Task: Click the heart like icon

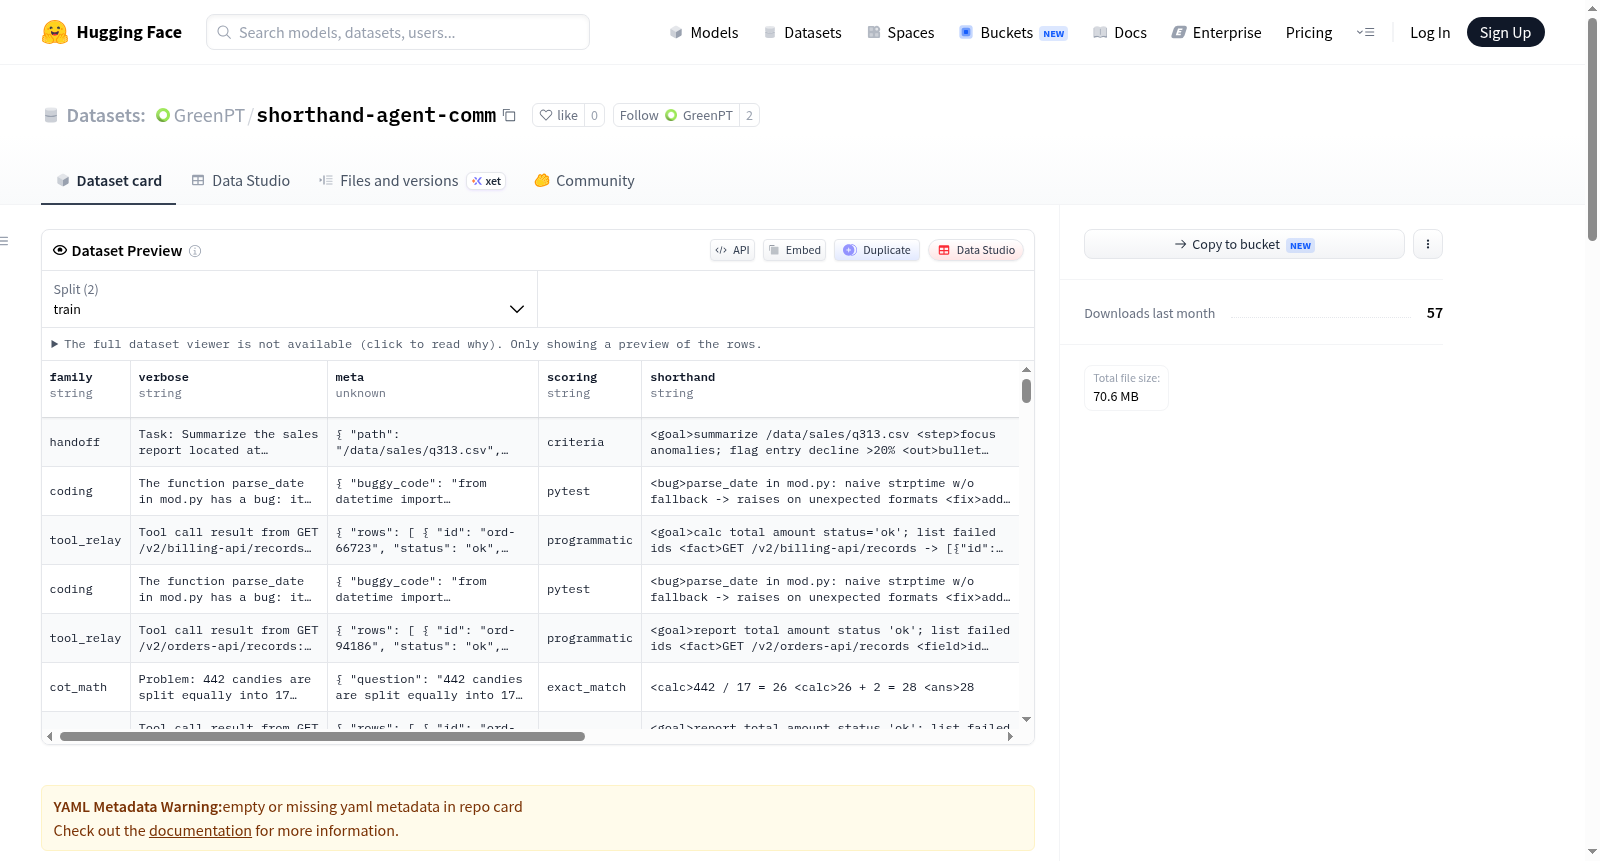Action: [546, 115]
